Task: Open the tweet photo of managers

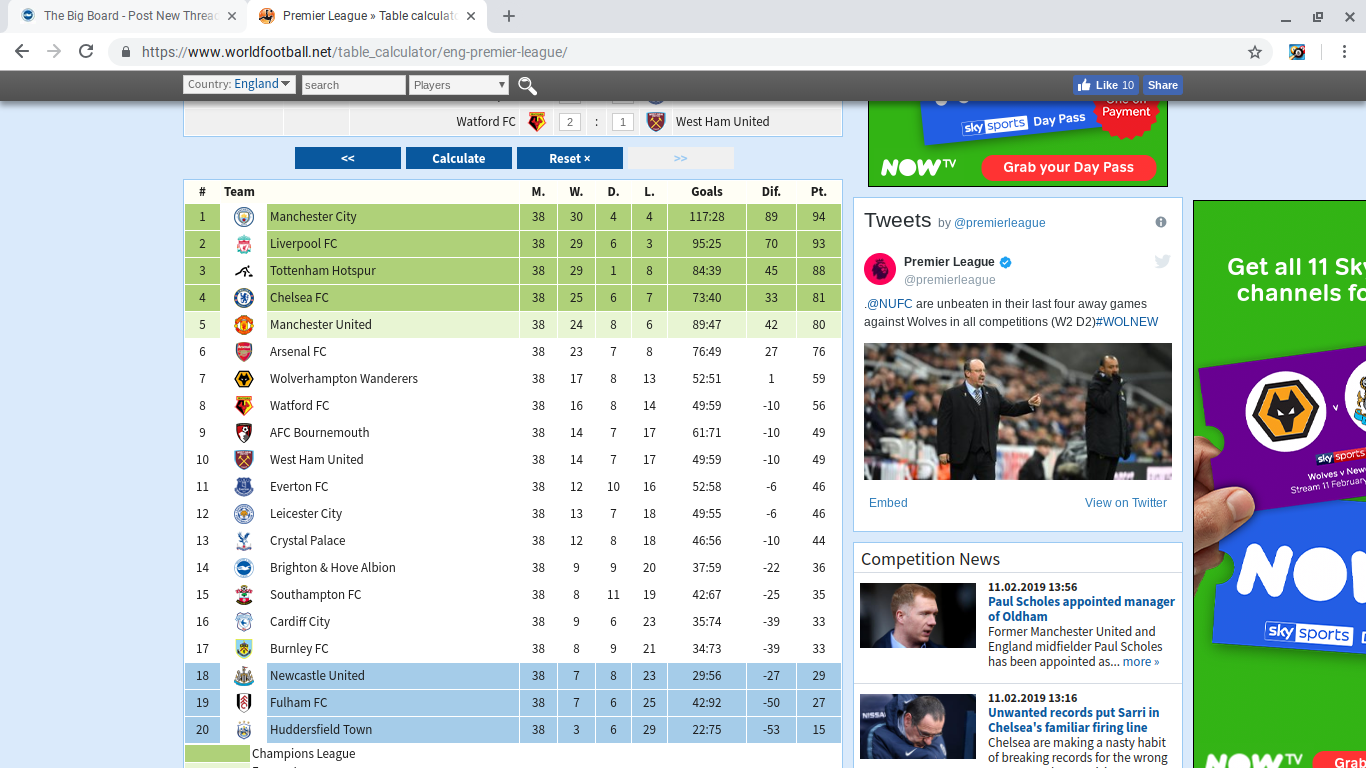Action: click(1018, 411)
